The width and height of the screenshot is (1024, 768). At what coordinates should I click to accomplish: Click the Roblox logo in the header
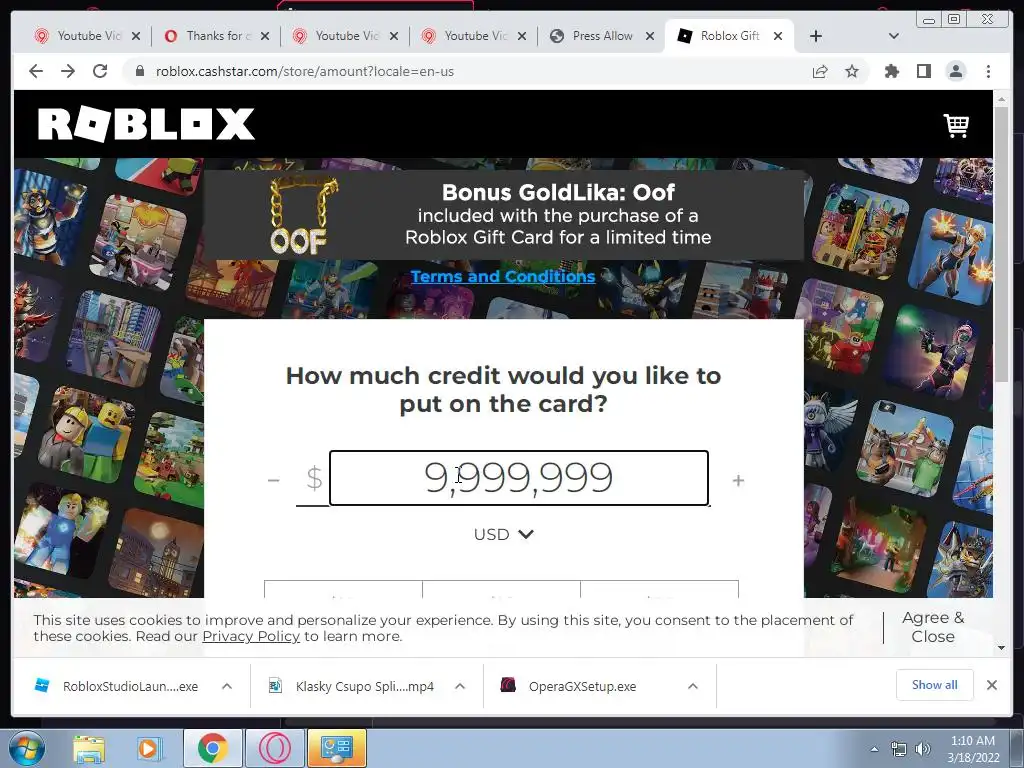(146, 124)
